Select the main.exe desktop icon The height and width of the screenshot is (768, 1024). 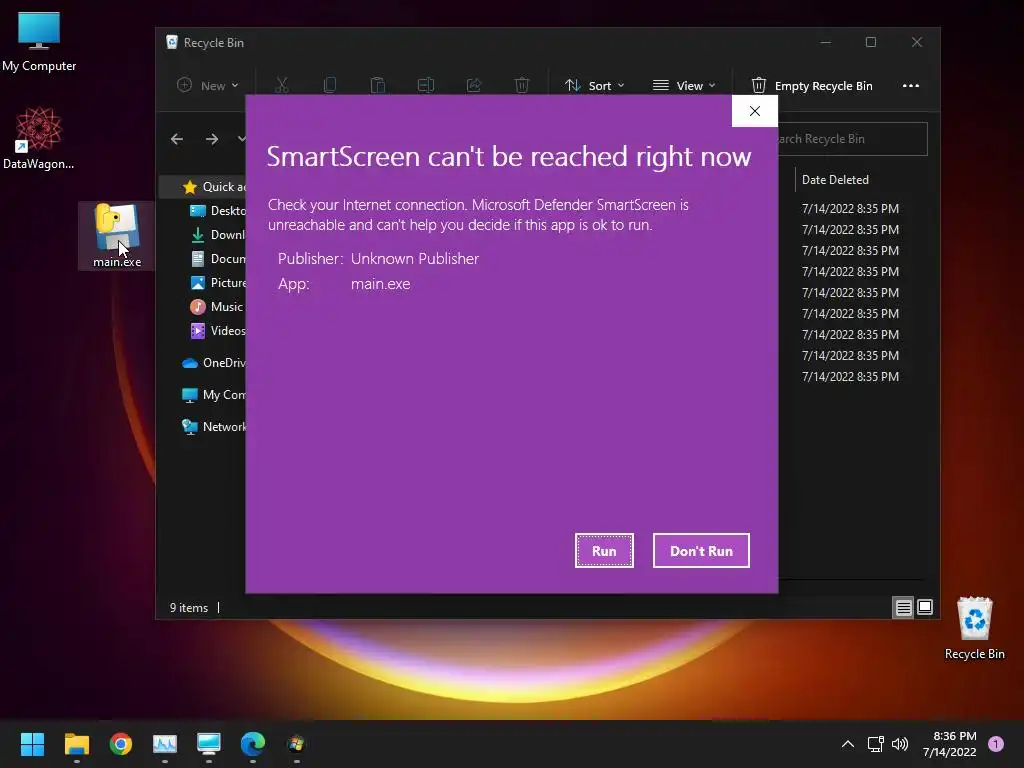pos(117,236)
